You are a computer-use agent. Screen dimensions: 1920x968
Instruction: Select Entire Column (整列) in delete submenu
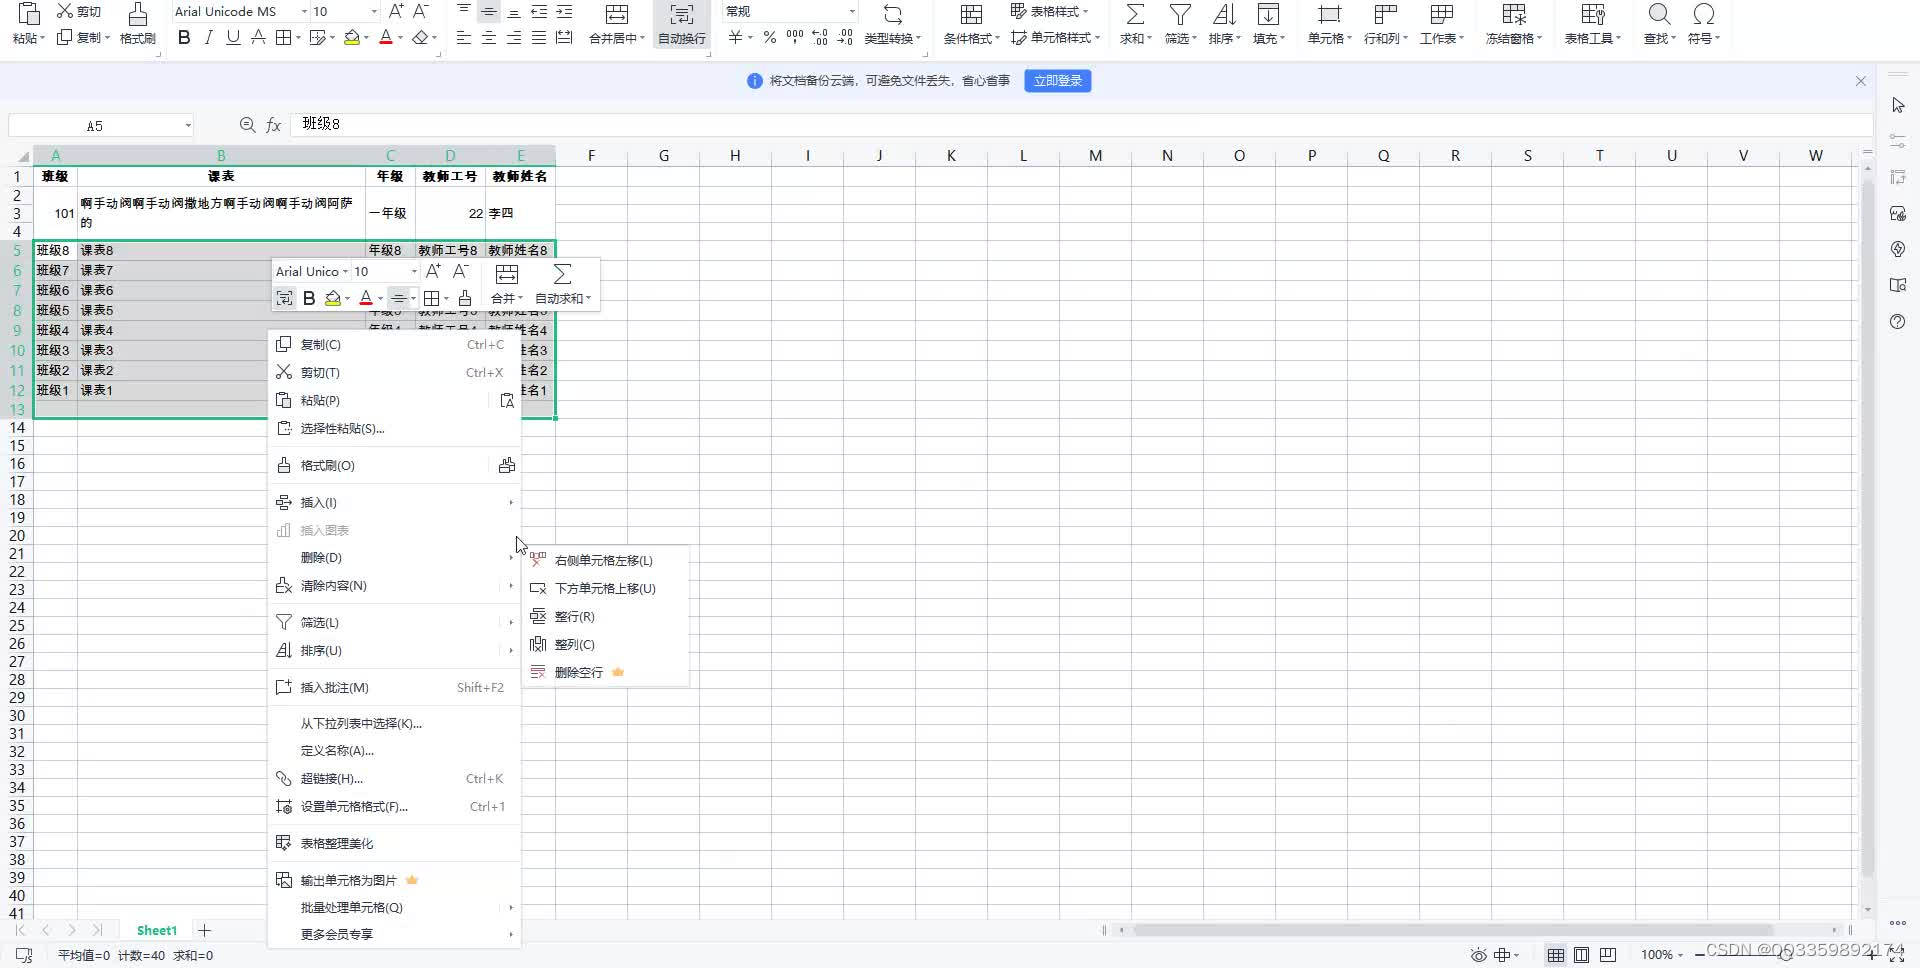coord(606,644)
